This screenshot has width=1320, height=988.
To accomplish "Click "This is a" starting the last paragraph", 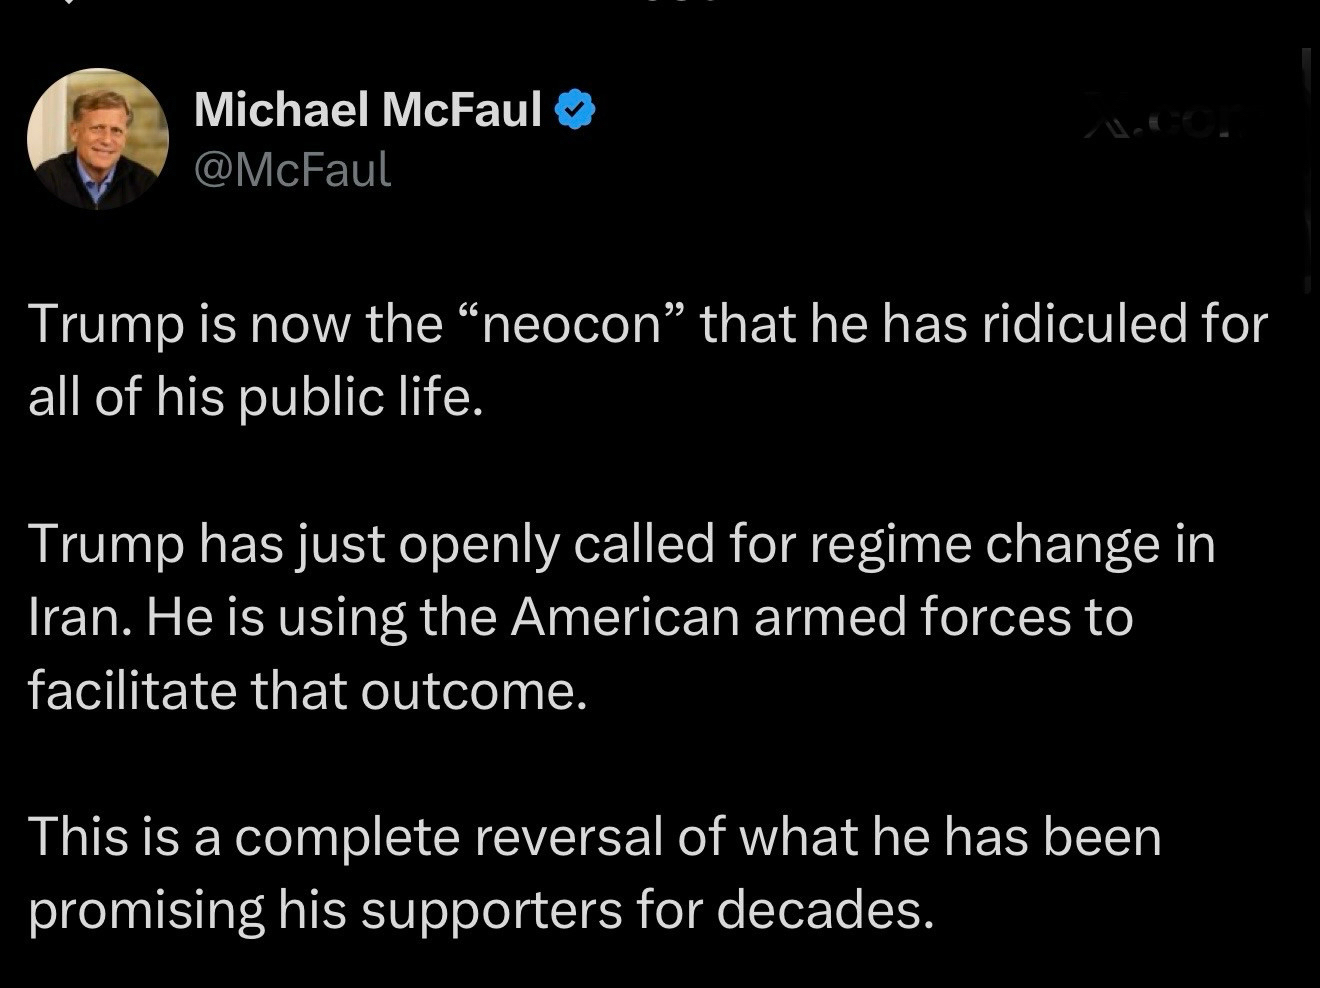I will point(124,837).
